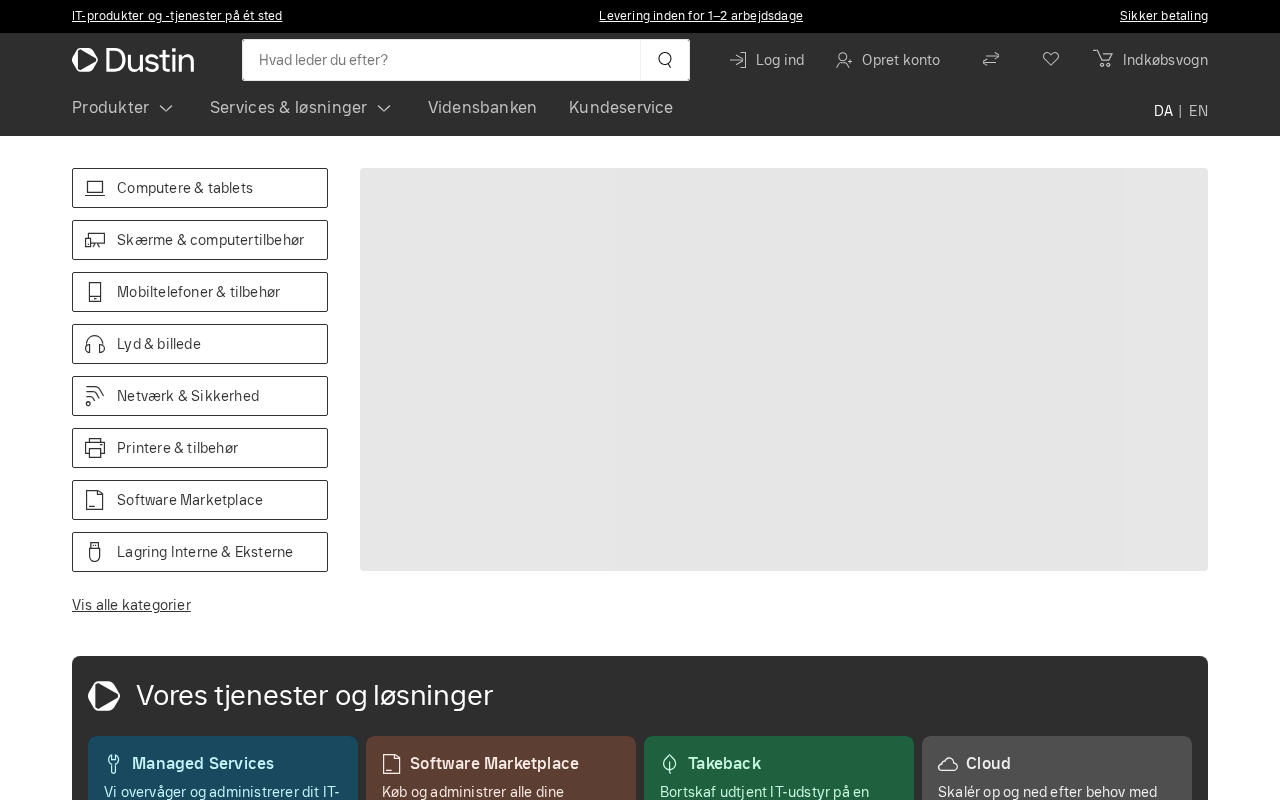Open the Computere & tablets category

pyautogui.click(x=200, y=188)
